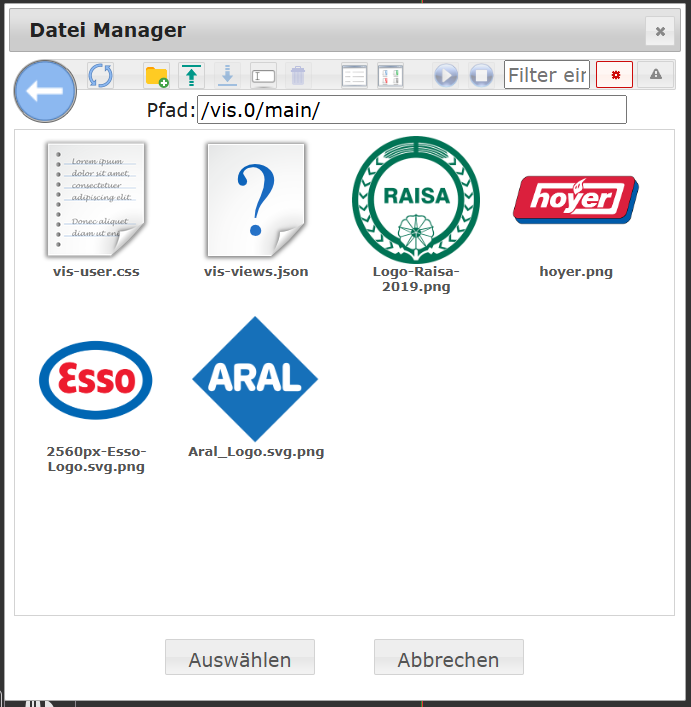Focus the Filter input field
This screenshot has height=707, width=691.
pyautogui.click(x=547, y=75)
